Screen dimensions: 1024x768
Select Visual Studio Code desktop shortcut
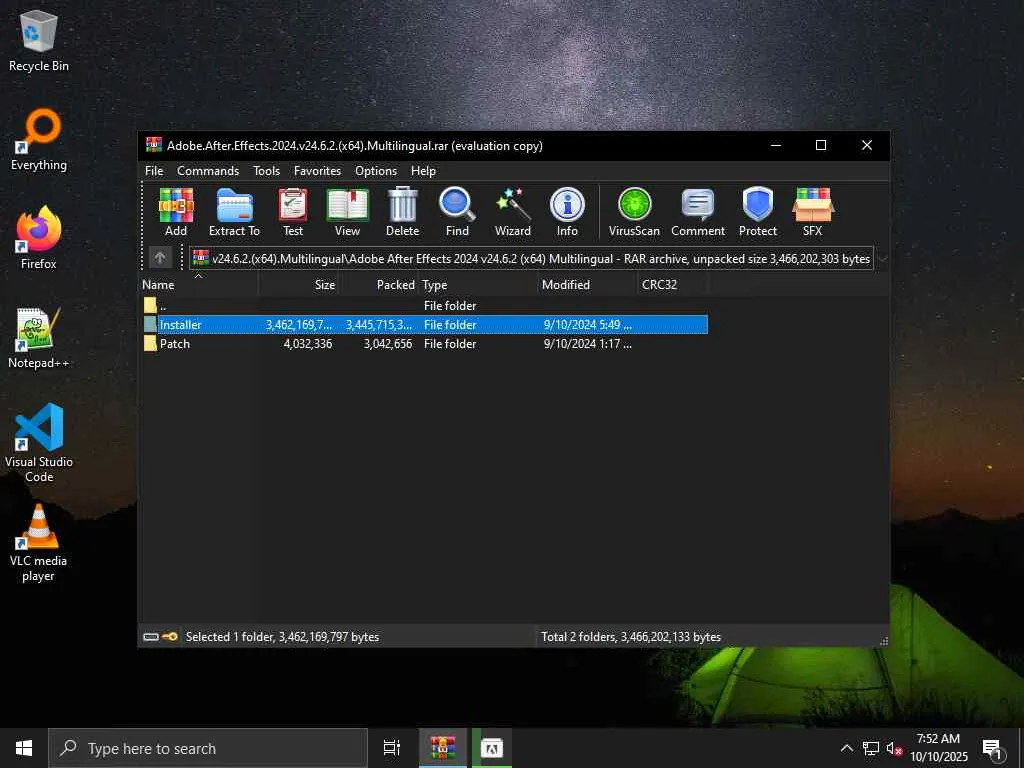tap(39, 443)
